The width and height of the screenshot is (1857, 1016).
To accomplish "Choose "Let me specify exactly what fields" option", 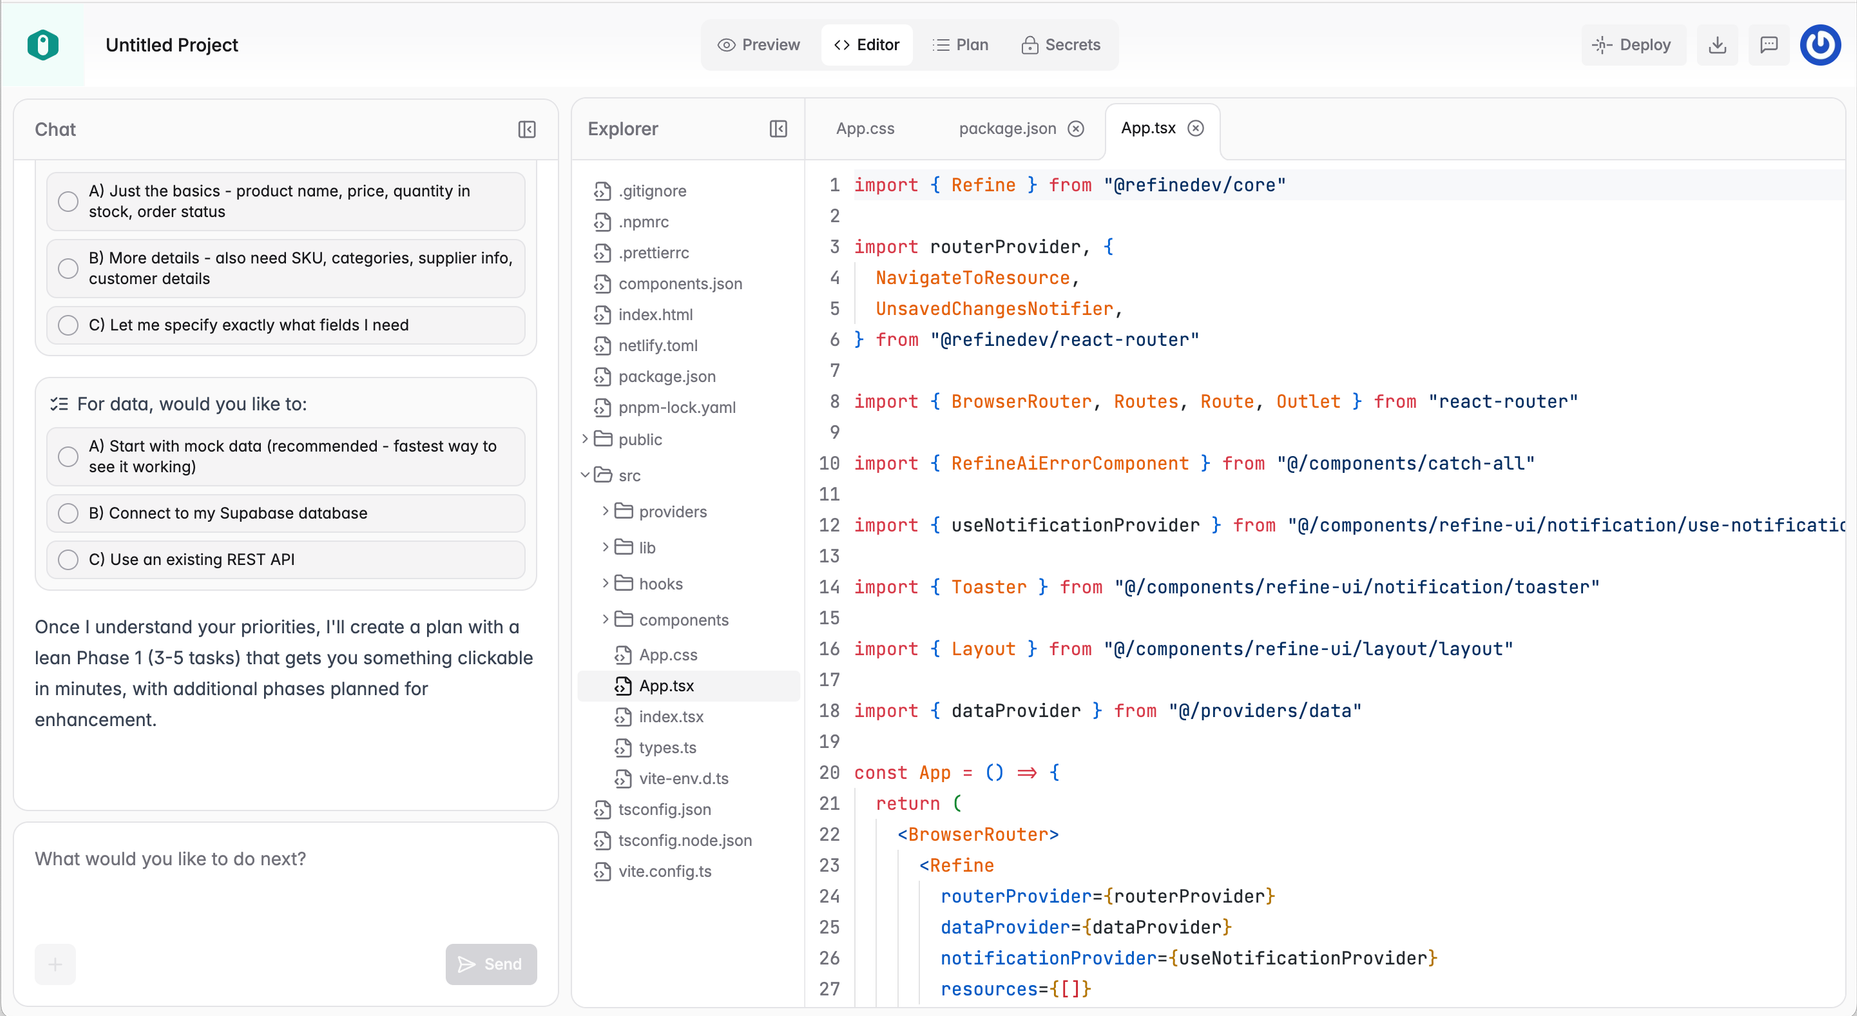I will [x=68, y=325].
